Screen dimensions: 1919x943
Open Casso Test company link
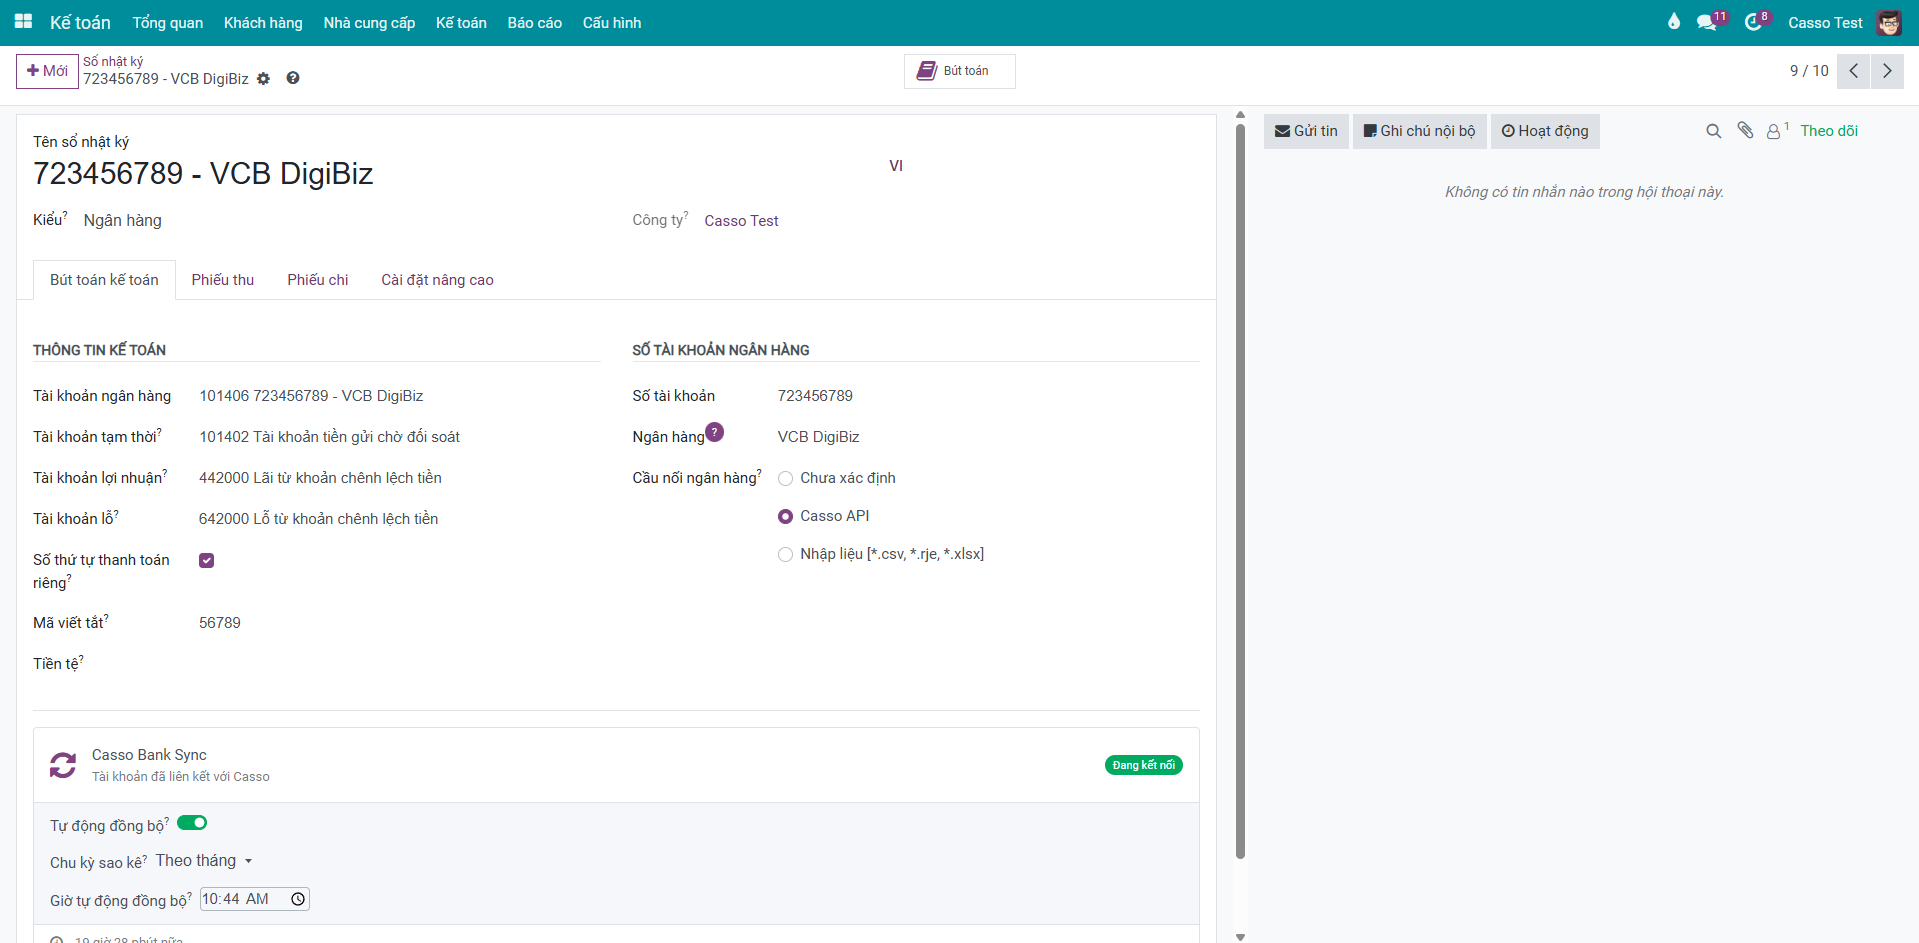741,221
